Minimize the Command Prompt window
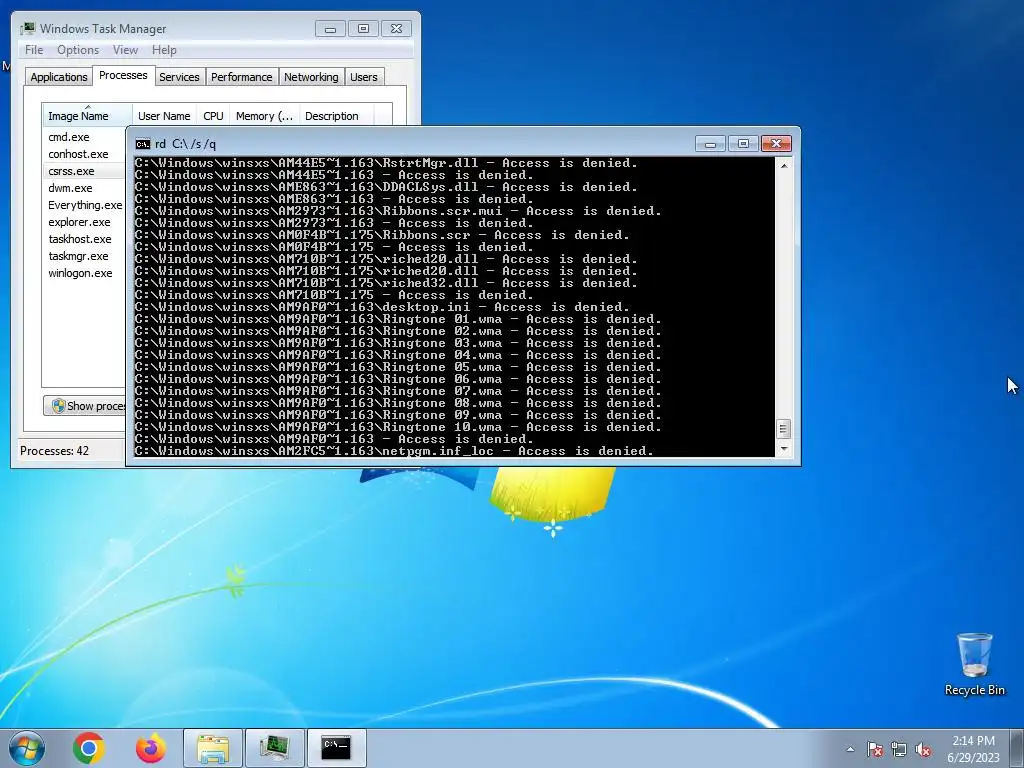The width and height of the screenshot is (1024, 768). click(711, 144)
